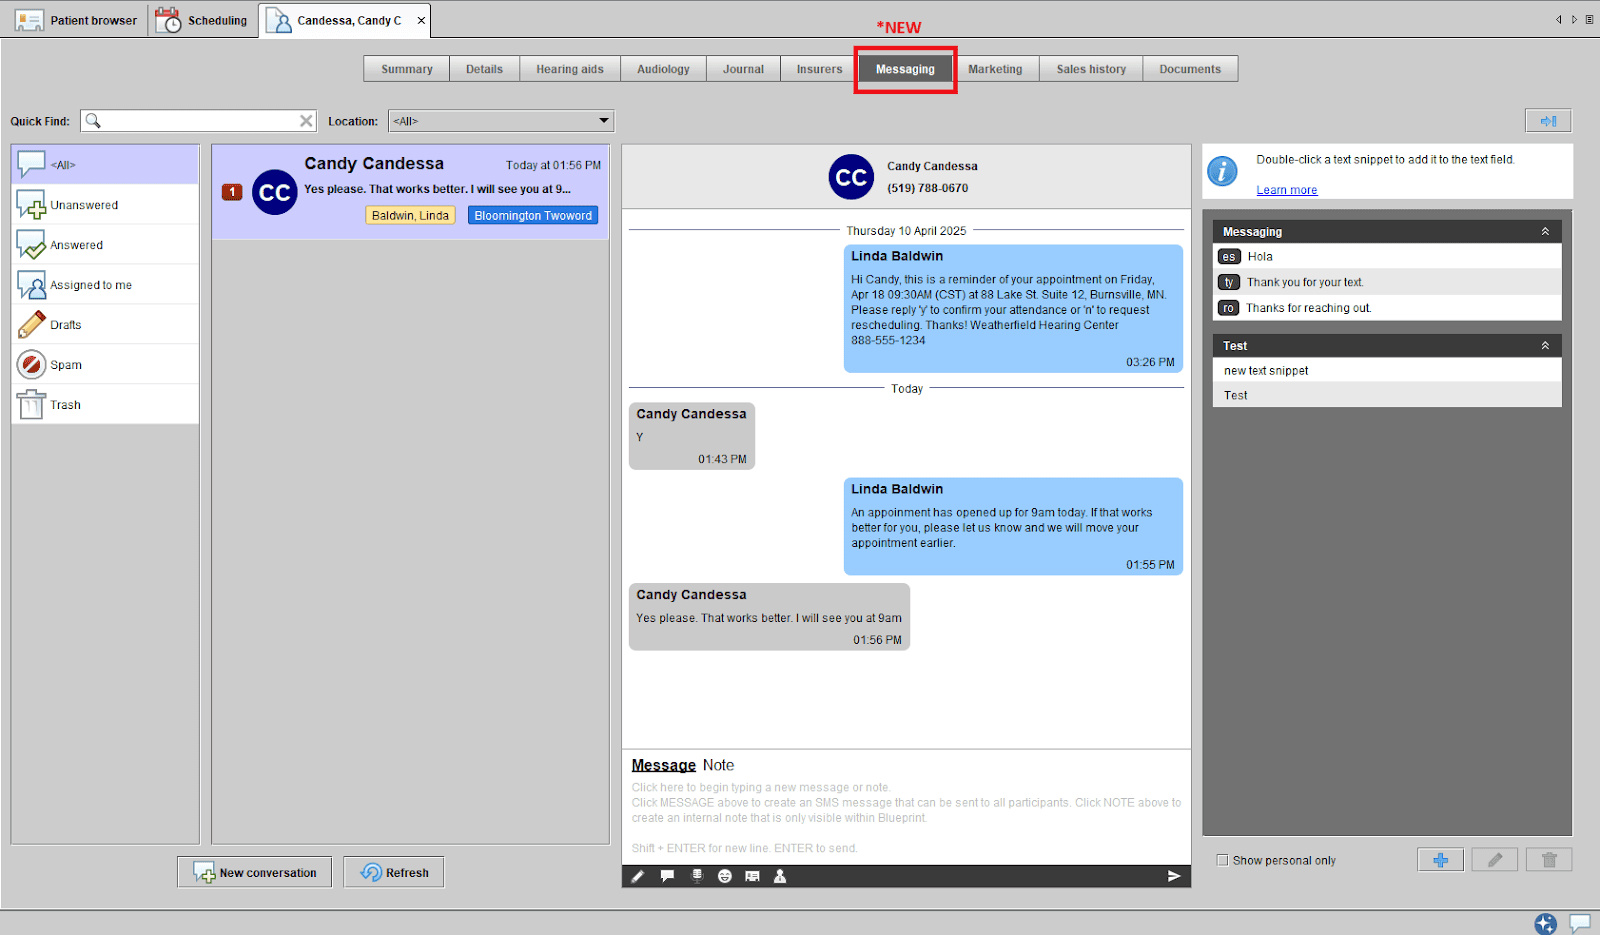Clear the Quick Find field with X
This screenshot has height=935, width=1600.
[306, 121]
